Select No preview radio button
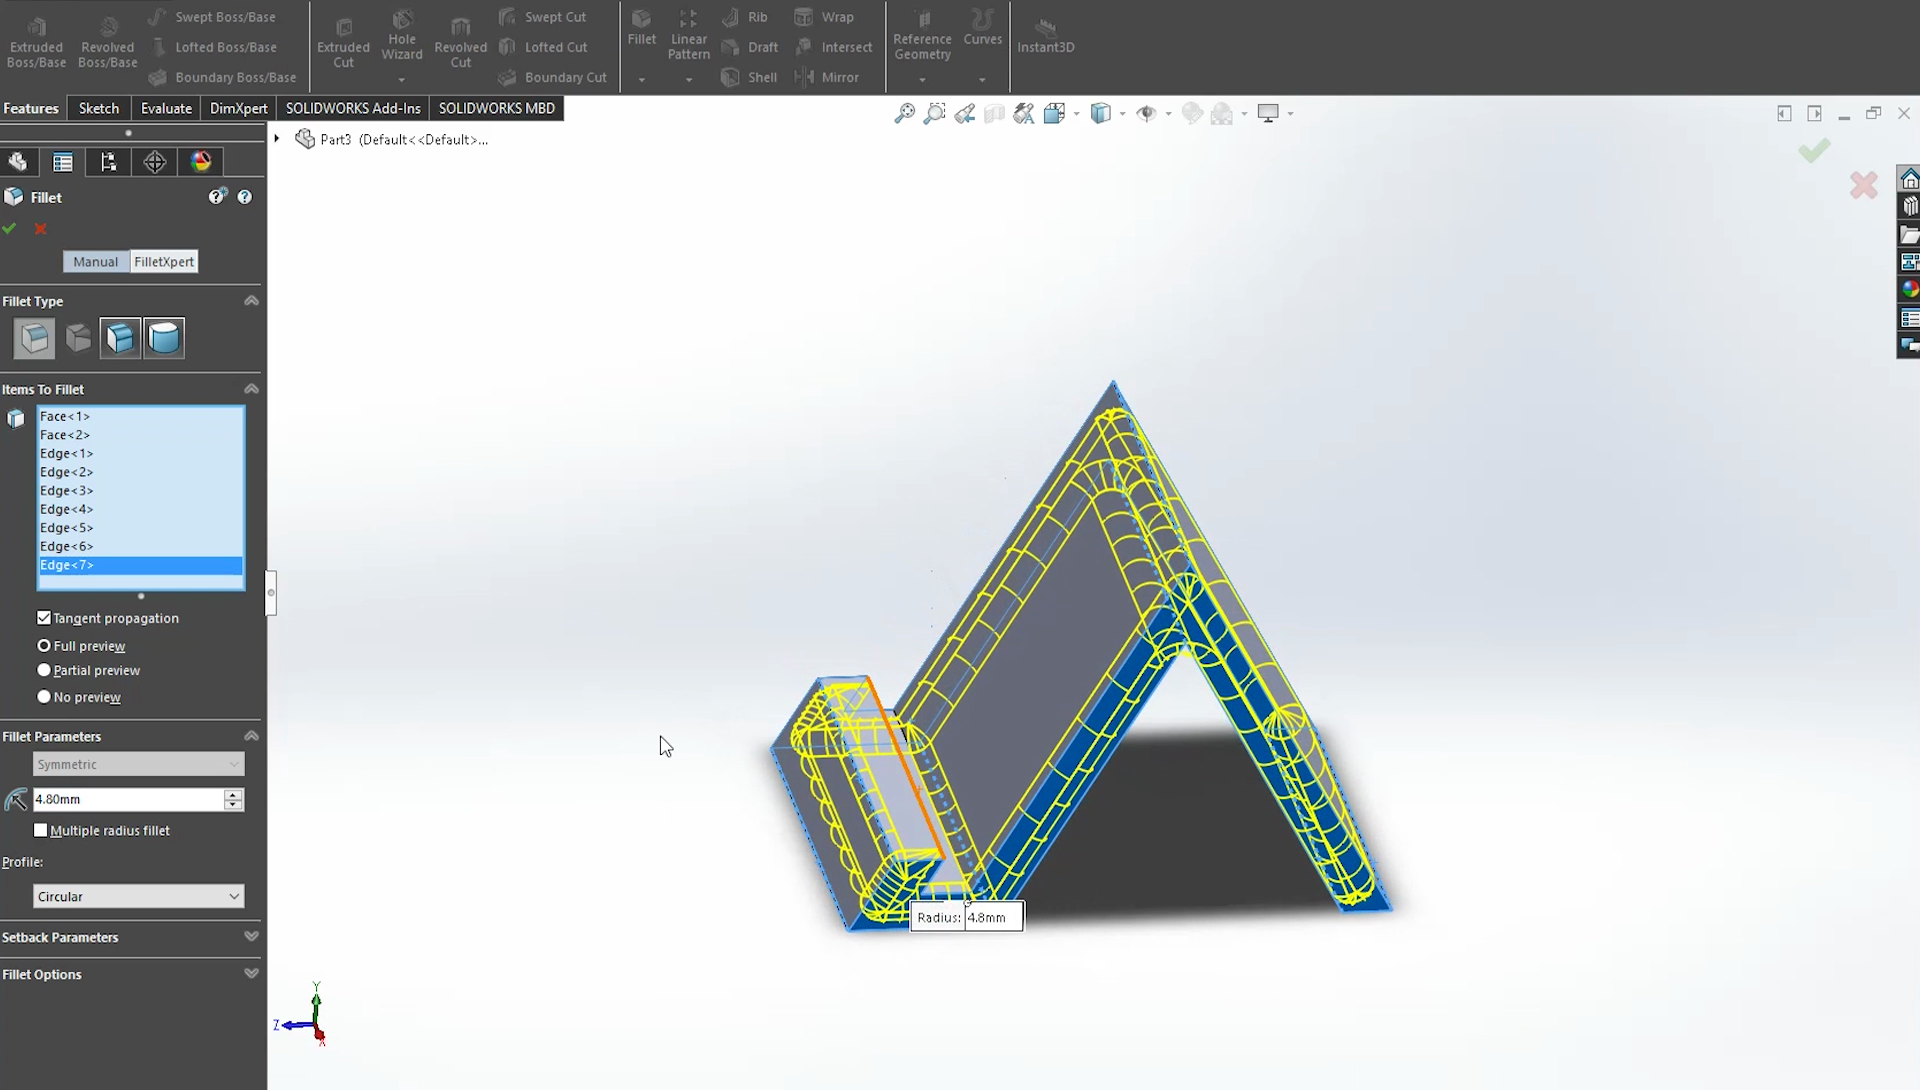Viewport: 1920px width, 1090px height. tap(44, 697)
